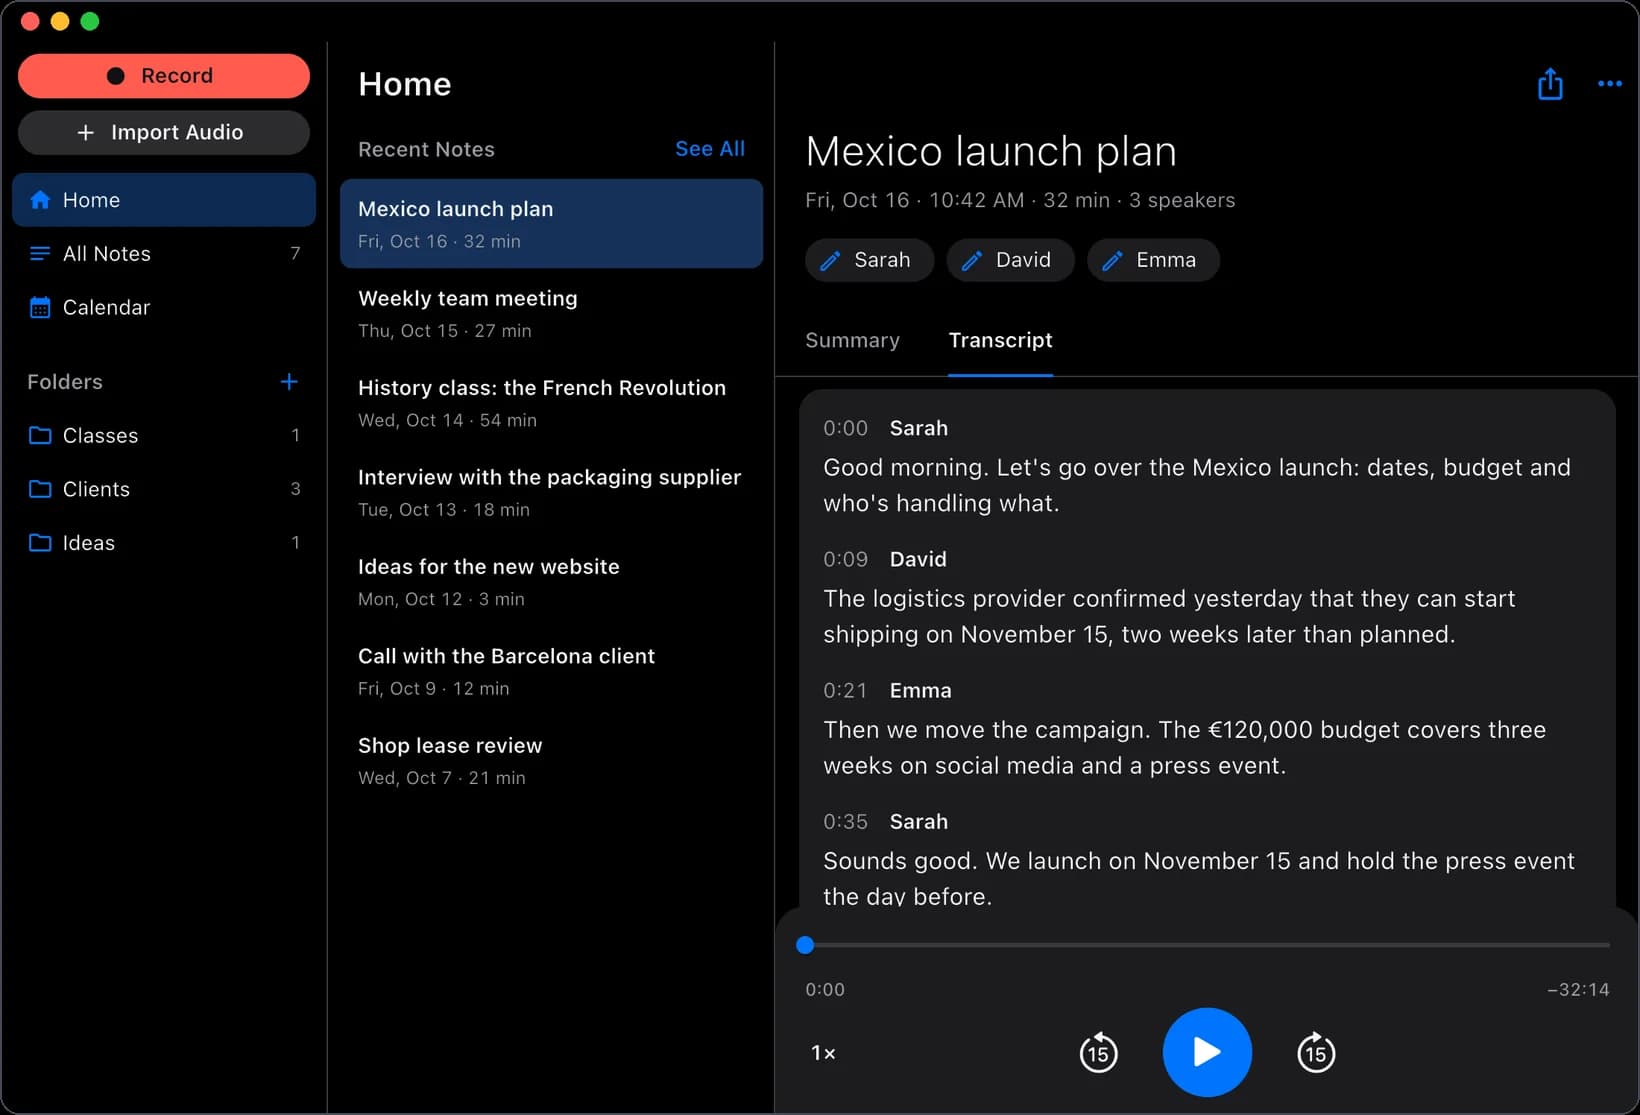
Task: Click the pencil icon on Emma's speaker chip
Action: click(x=1112, y=261)
